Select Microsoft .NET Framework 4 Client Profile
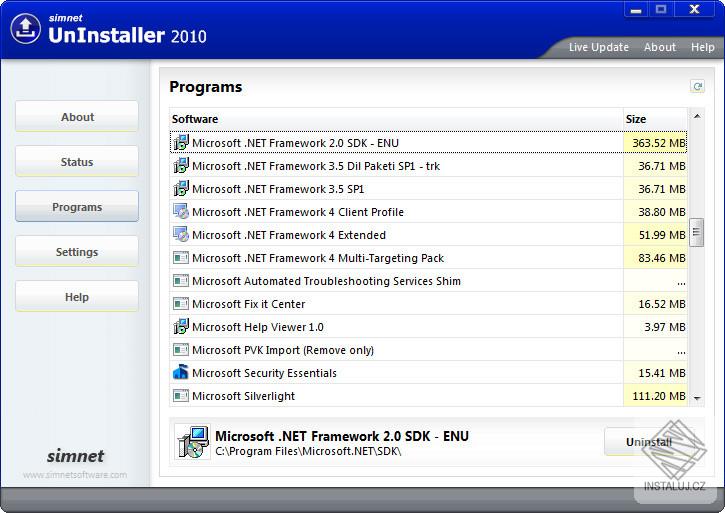The image size is (725, 513). pyautogui.click(x=428, y=211)
